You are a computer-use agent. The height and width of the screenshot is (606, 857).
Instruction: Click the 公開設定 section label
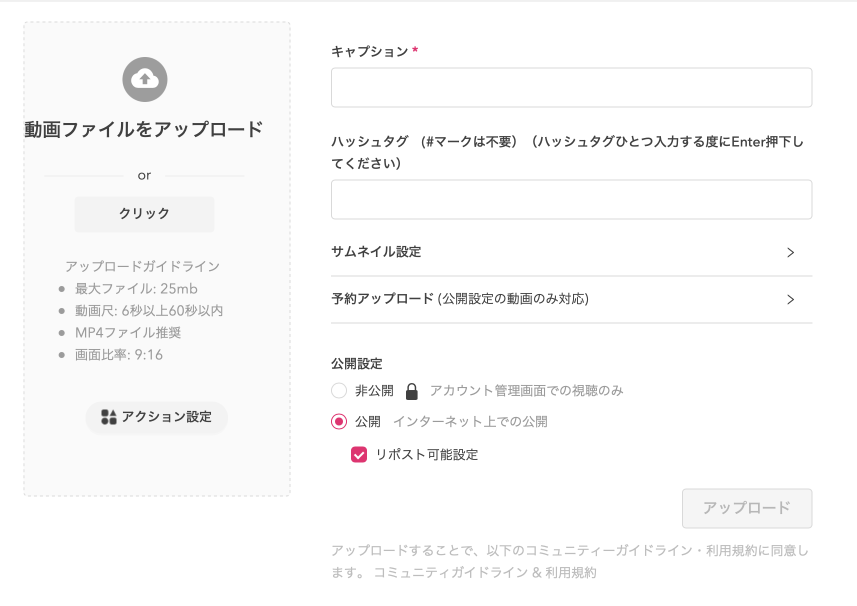coord(356,363)
